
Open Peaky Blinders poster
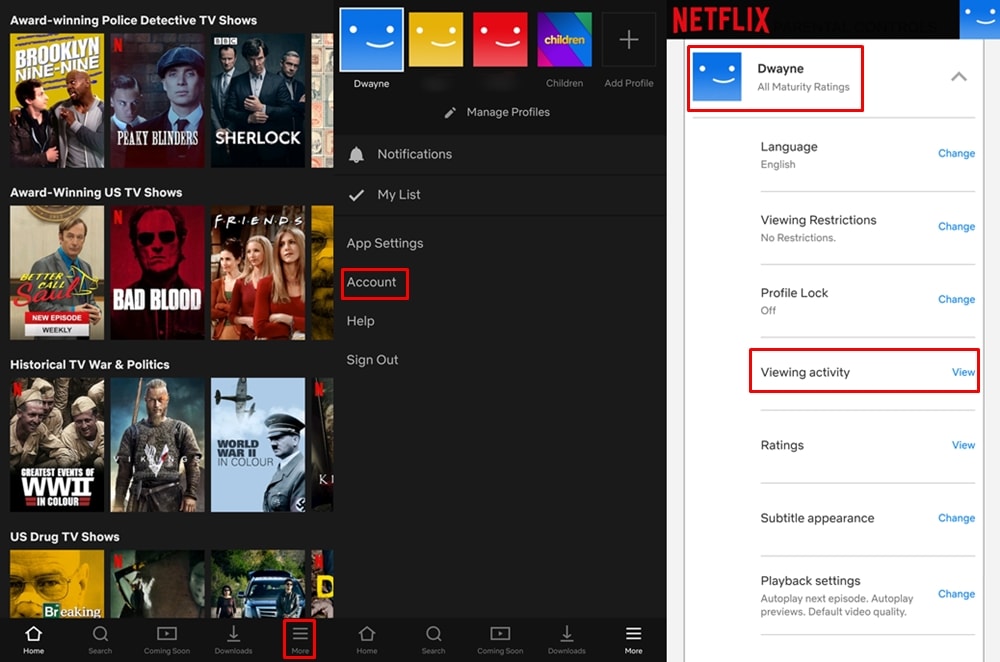tap(158, 101)
